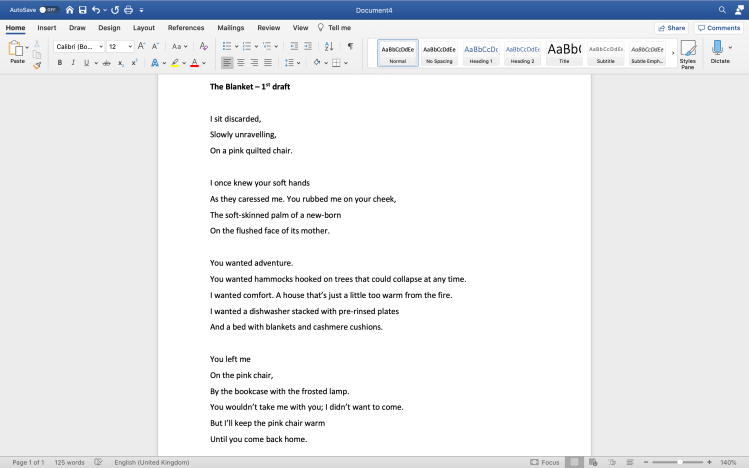749x468 pixels.
Task: Click the Share button
Action: click(x=671, y=28)
